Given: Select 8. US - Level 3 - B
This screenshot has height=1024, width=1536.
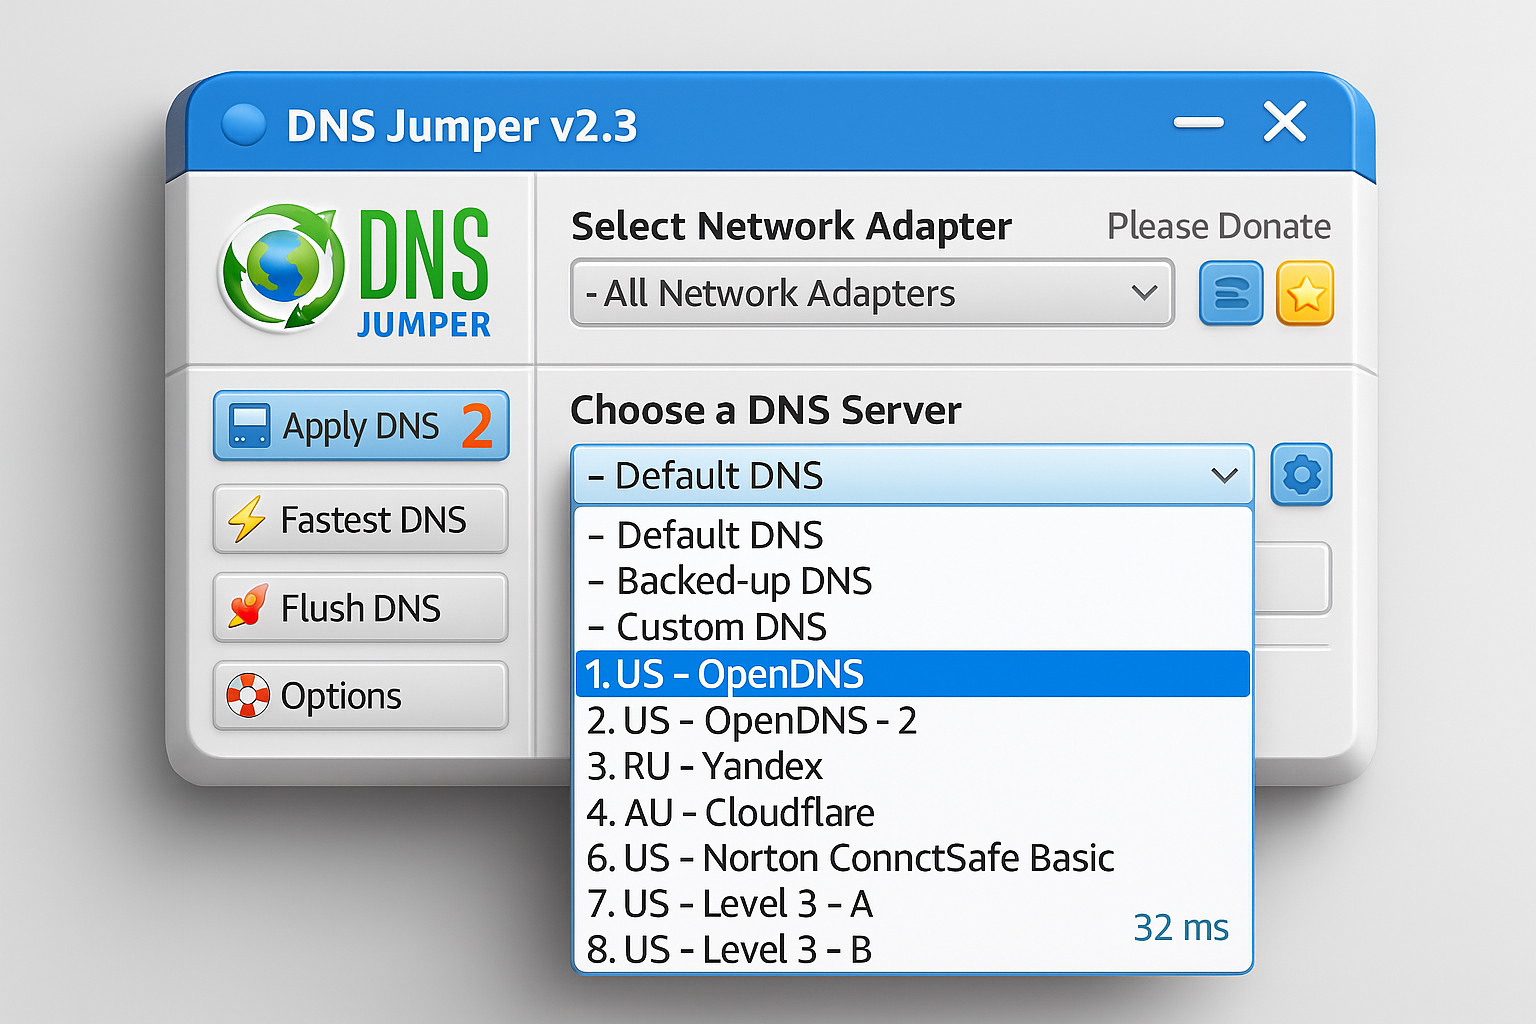Looking at the screenshot, I should pos(729,950).
